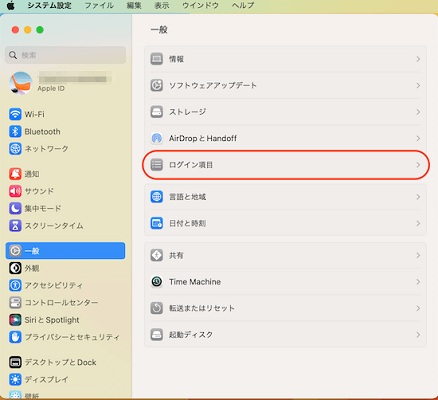438x400 pixels.
Task: Click the 検索 search field
Action: coord(65,55)
